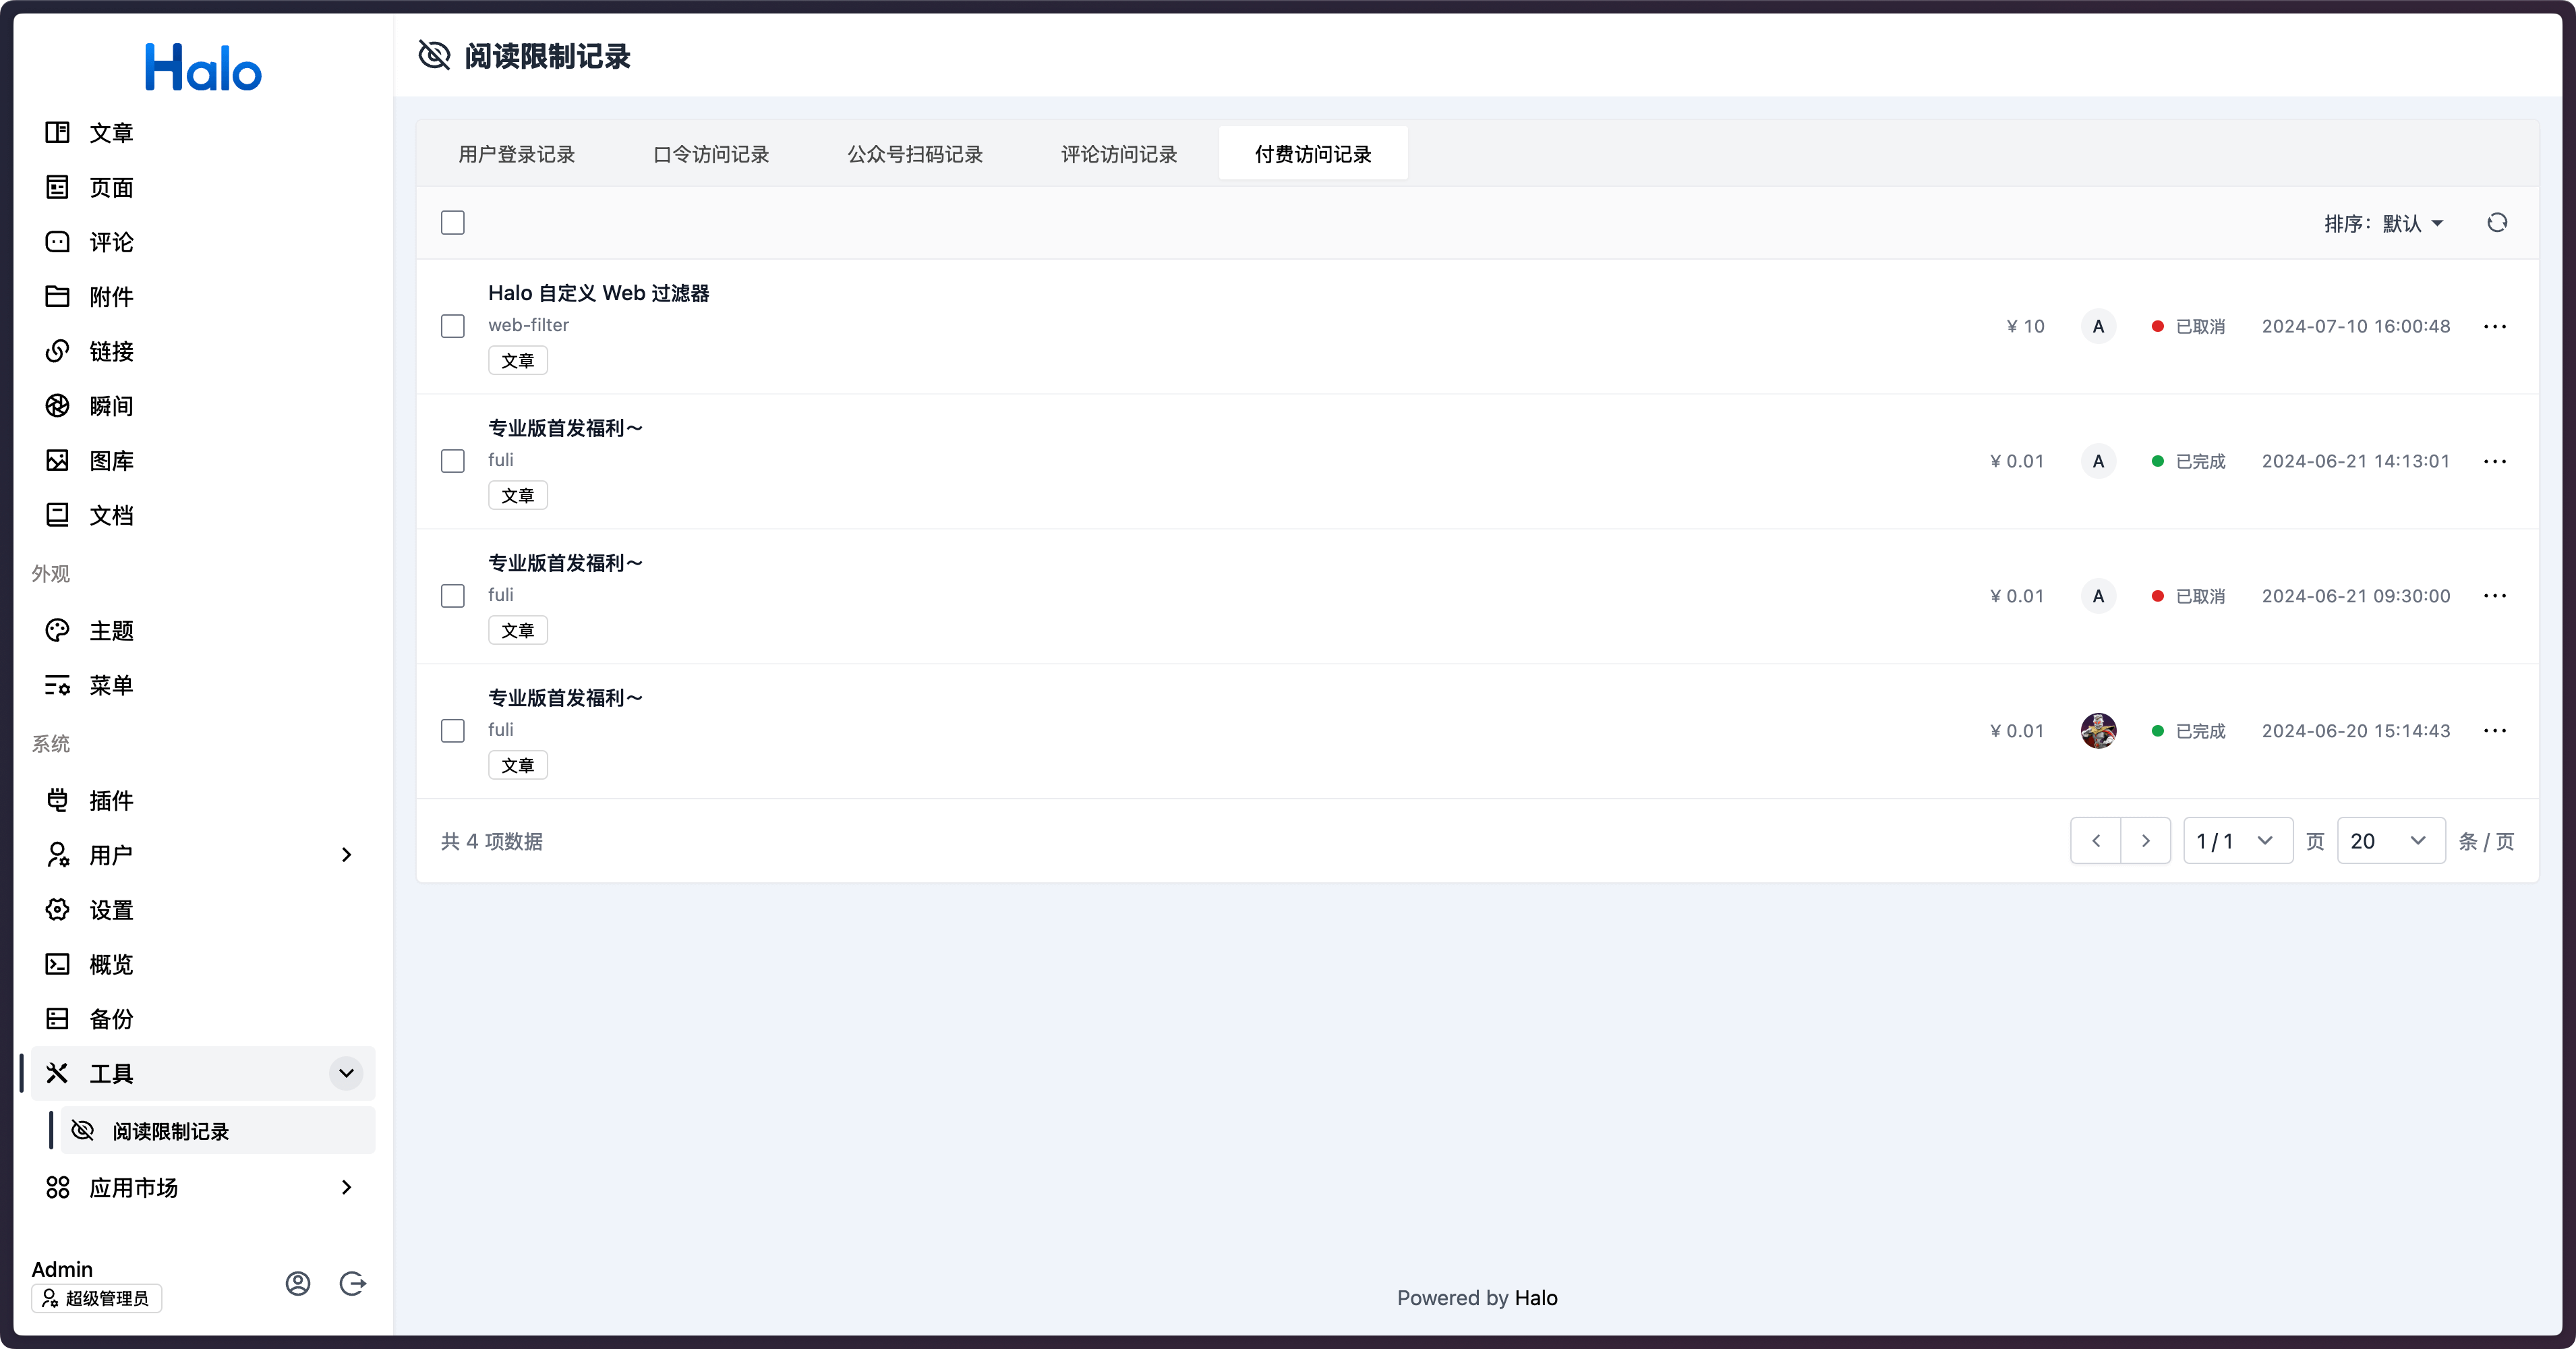
Task: Click the web-filter slug text
Action: [x=528, y=325]
